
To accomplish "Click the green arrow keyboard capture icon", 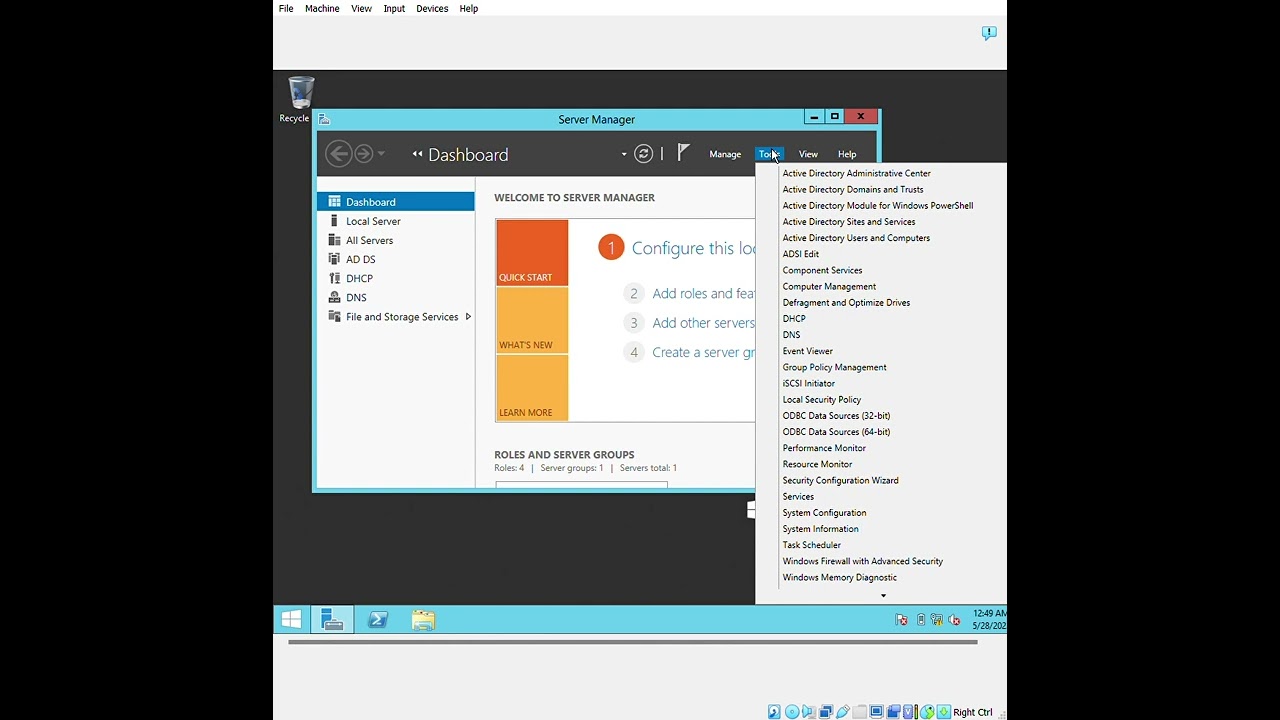I will click(943, 712).
